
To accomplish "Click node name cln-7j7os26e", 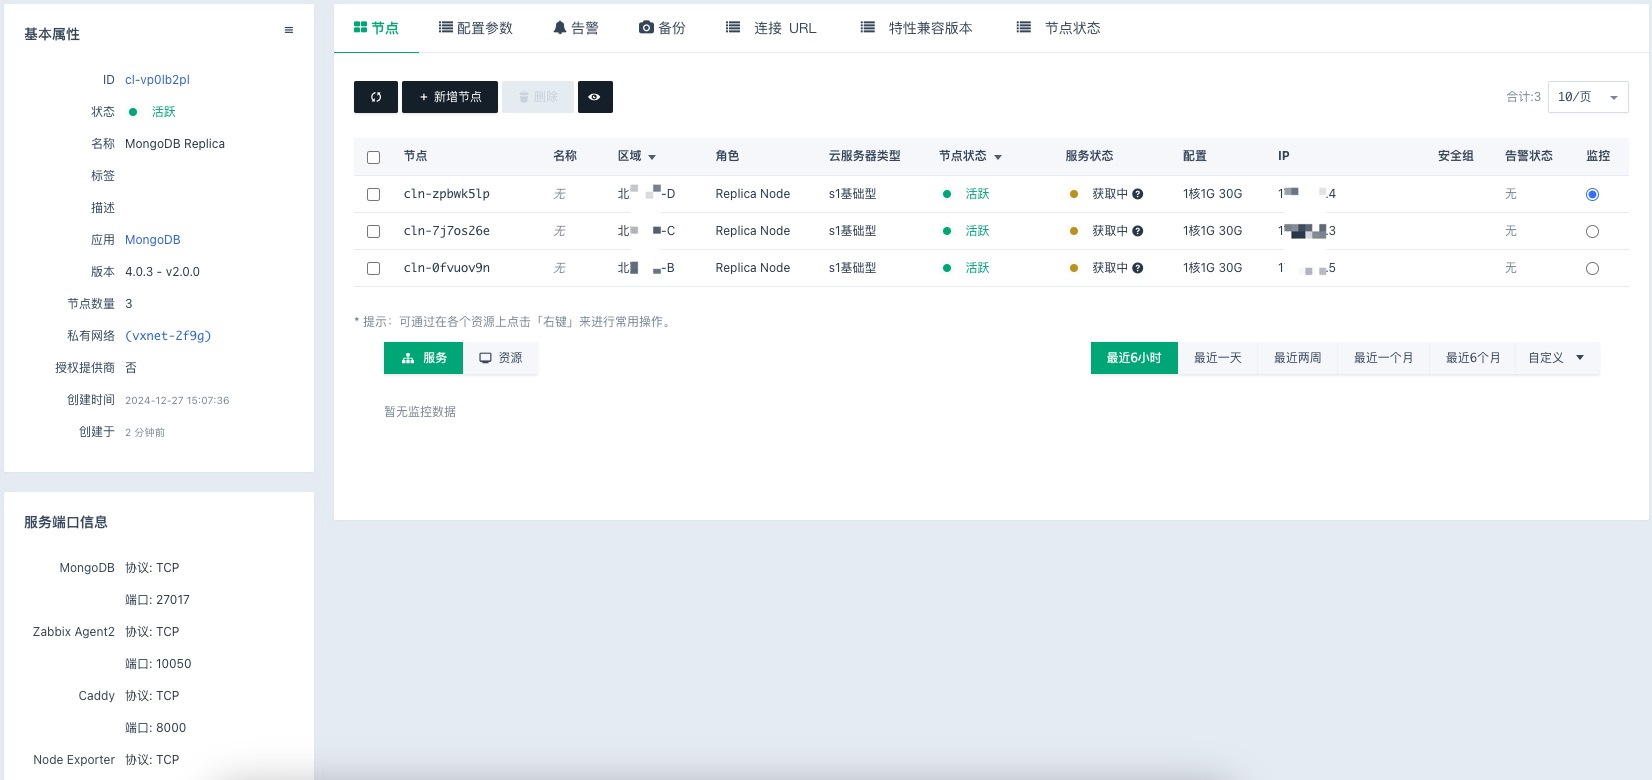I will pos(446,231).
